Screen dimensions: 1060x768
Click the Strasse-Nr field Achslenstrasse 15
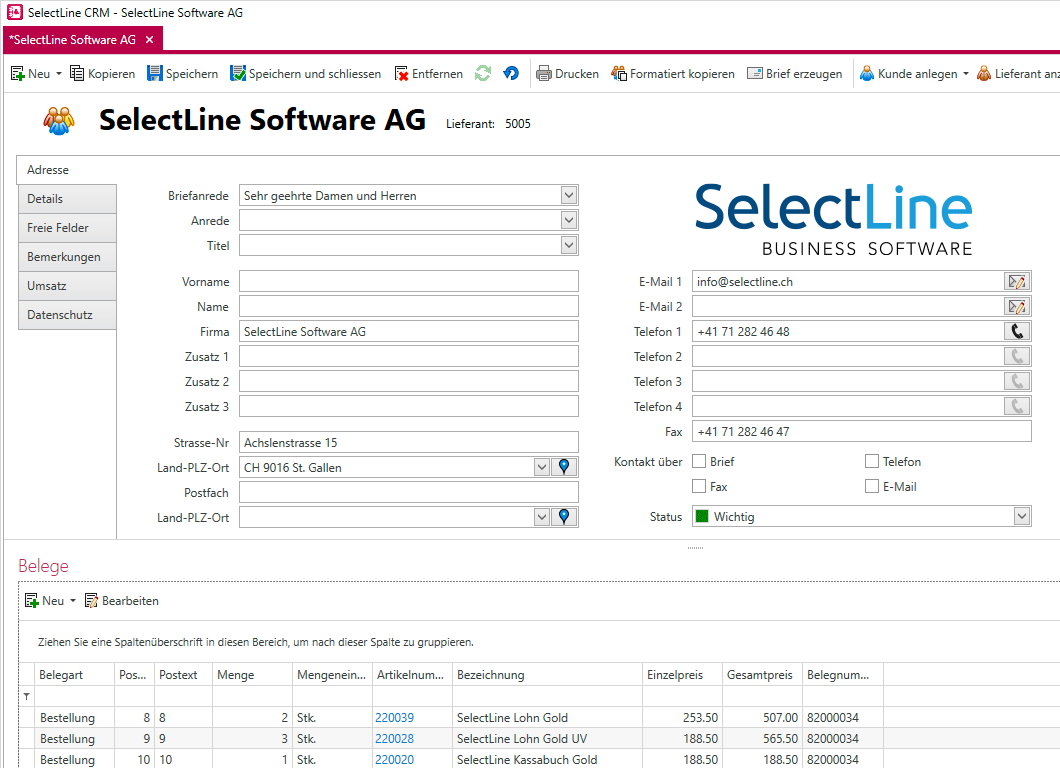(x=408, y=442)
